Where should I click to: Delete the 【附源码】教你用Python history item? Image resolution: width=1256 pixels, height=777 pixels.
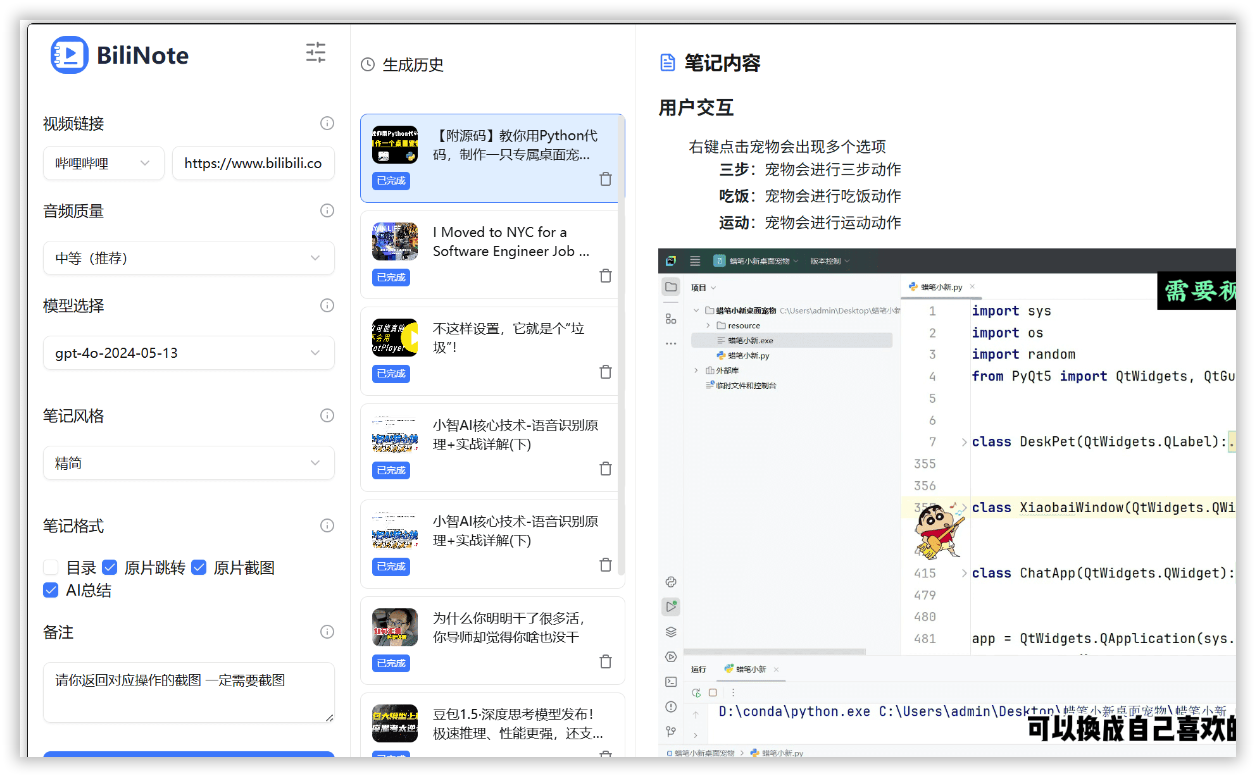tap(605, 179)
